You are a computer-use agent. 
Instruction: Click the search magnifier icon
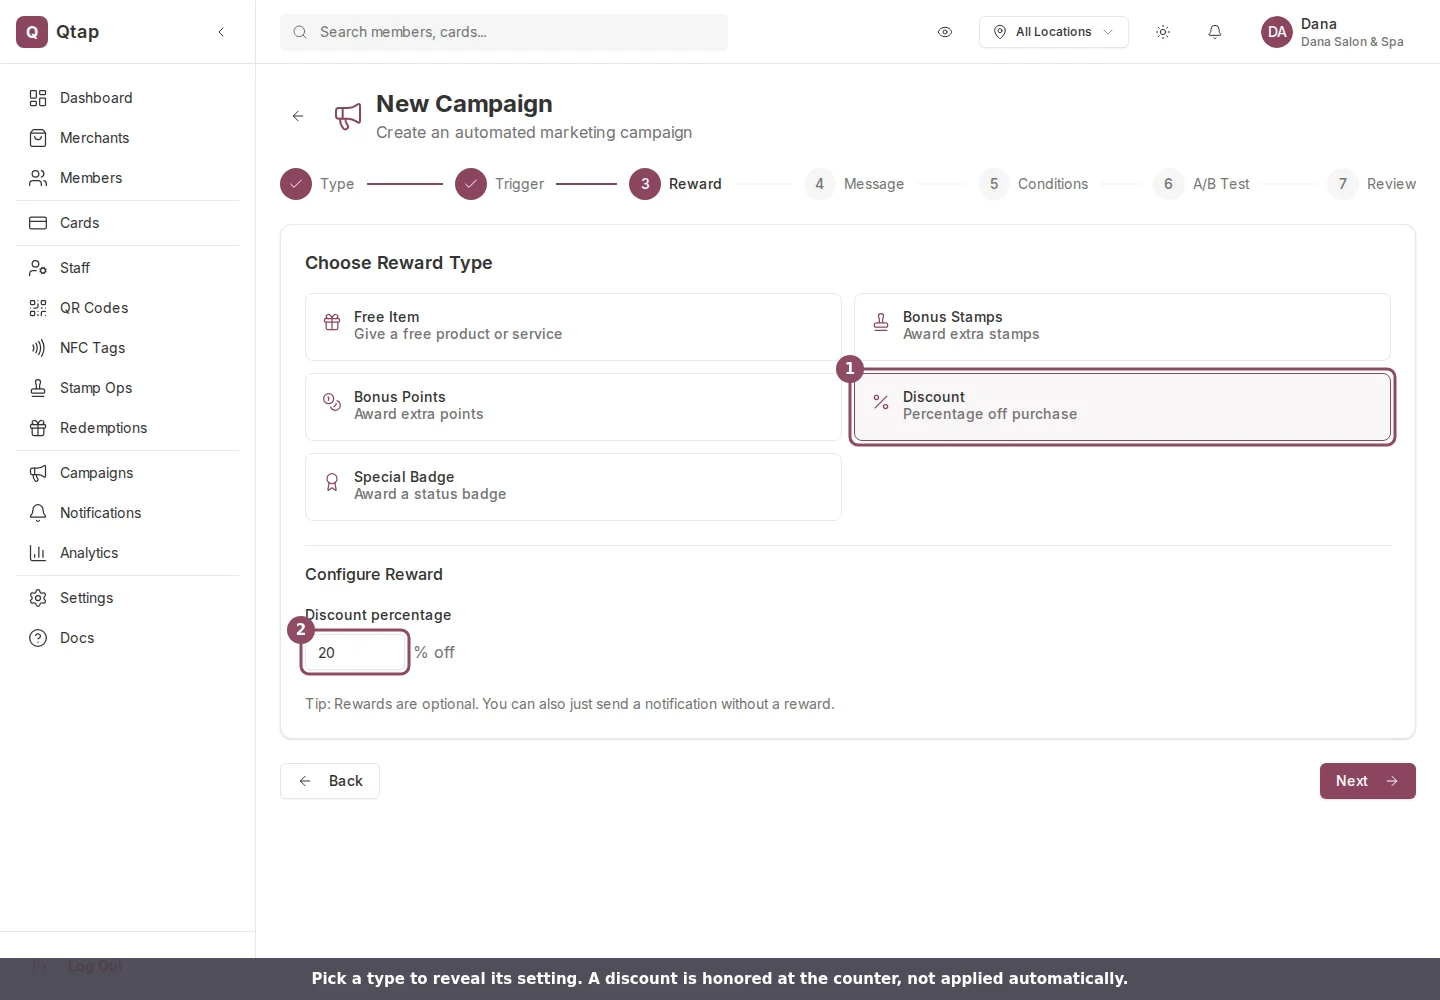tap(300, 32)
